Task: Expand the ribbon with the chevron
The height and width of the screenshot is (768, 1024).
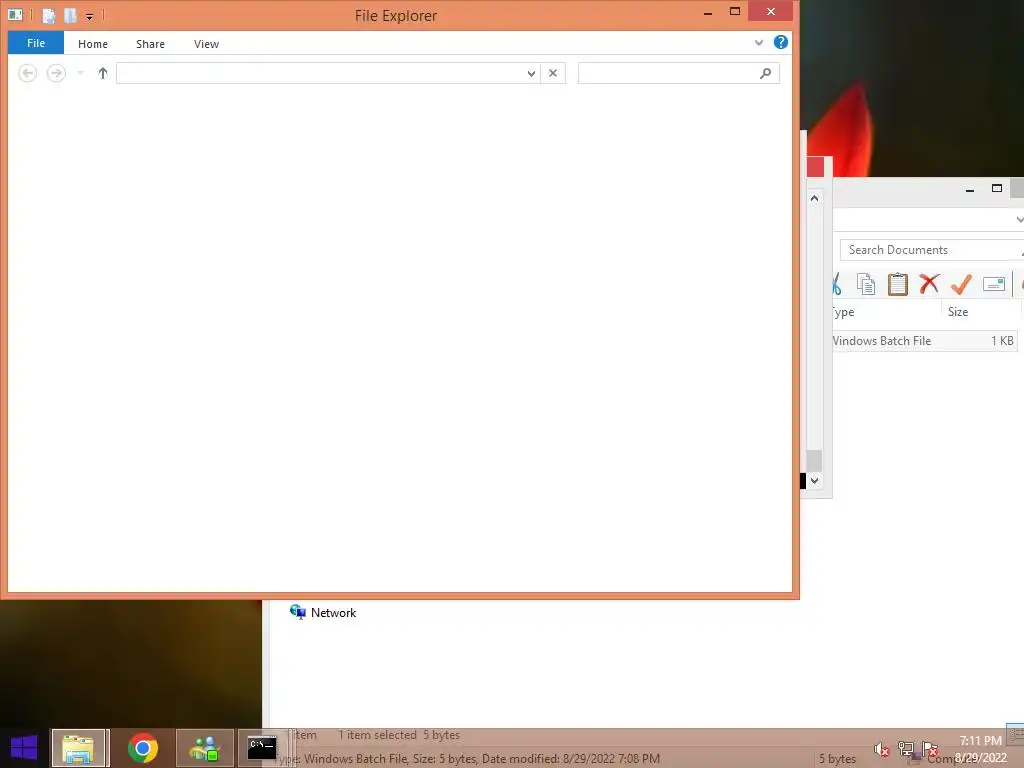Action: click(759, 42)
